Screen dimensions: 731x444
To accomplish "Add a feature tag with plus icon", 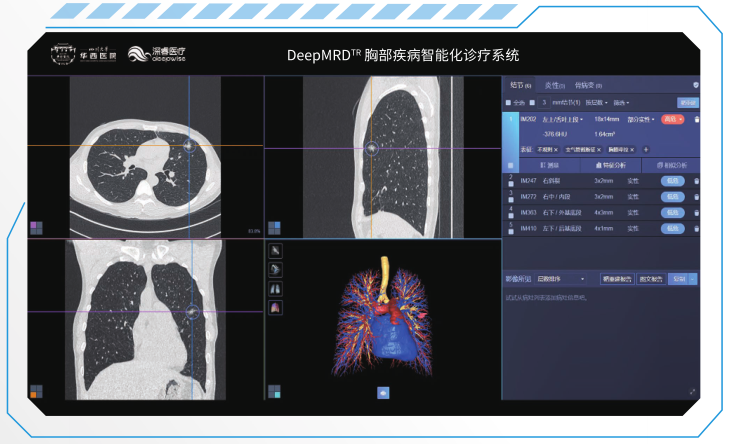I will [x=646, y=150].
